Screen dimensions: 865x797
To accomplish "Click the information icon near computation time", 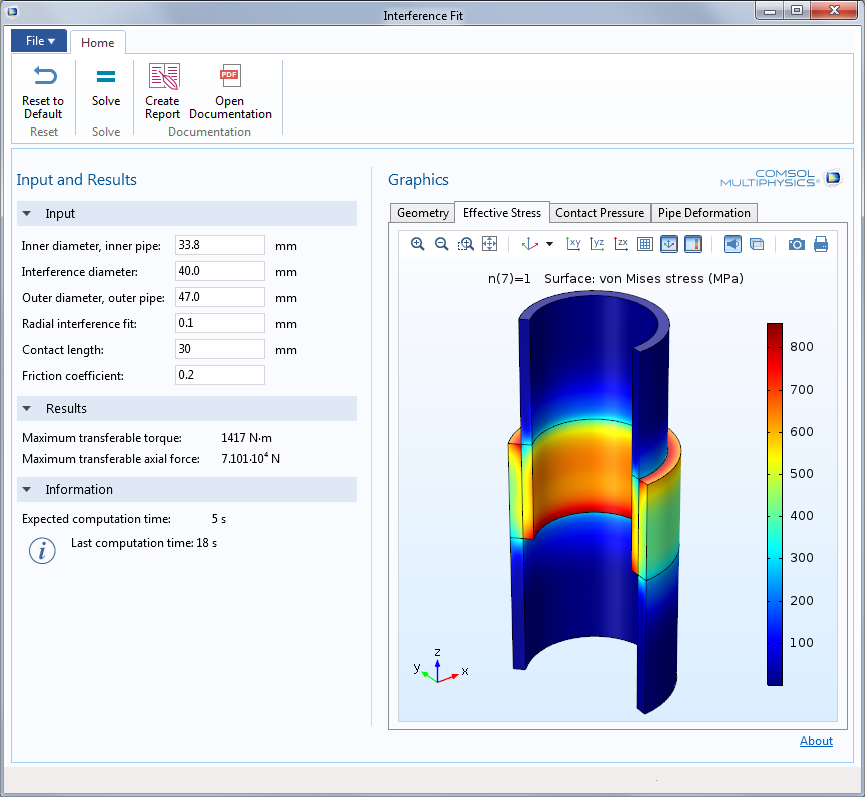I will point(42,550).
